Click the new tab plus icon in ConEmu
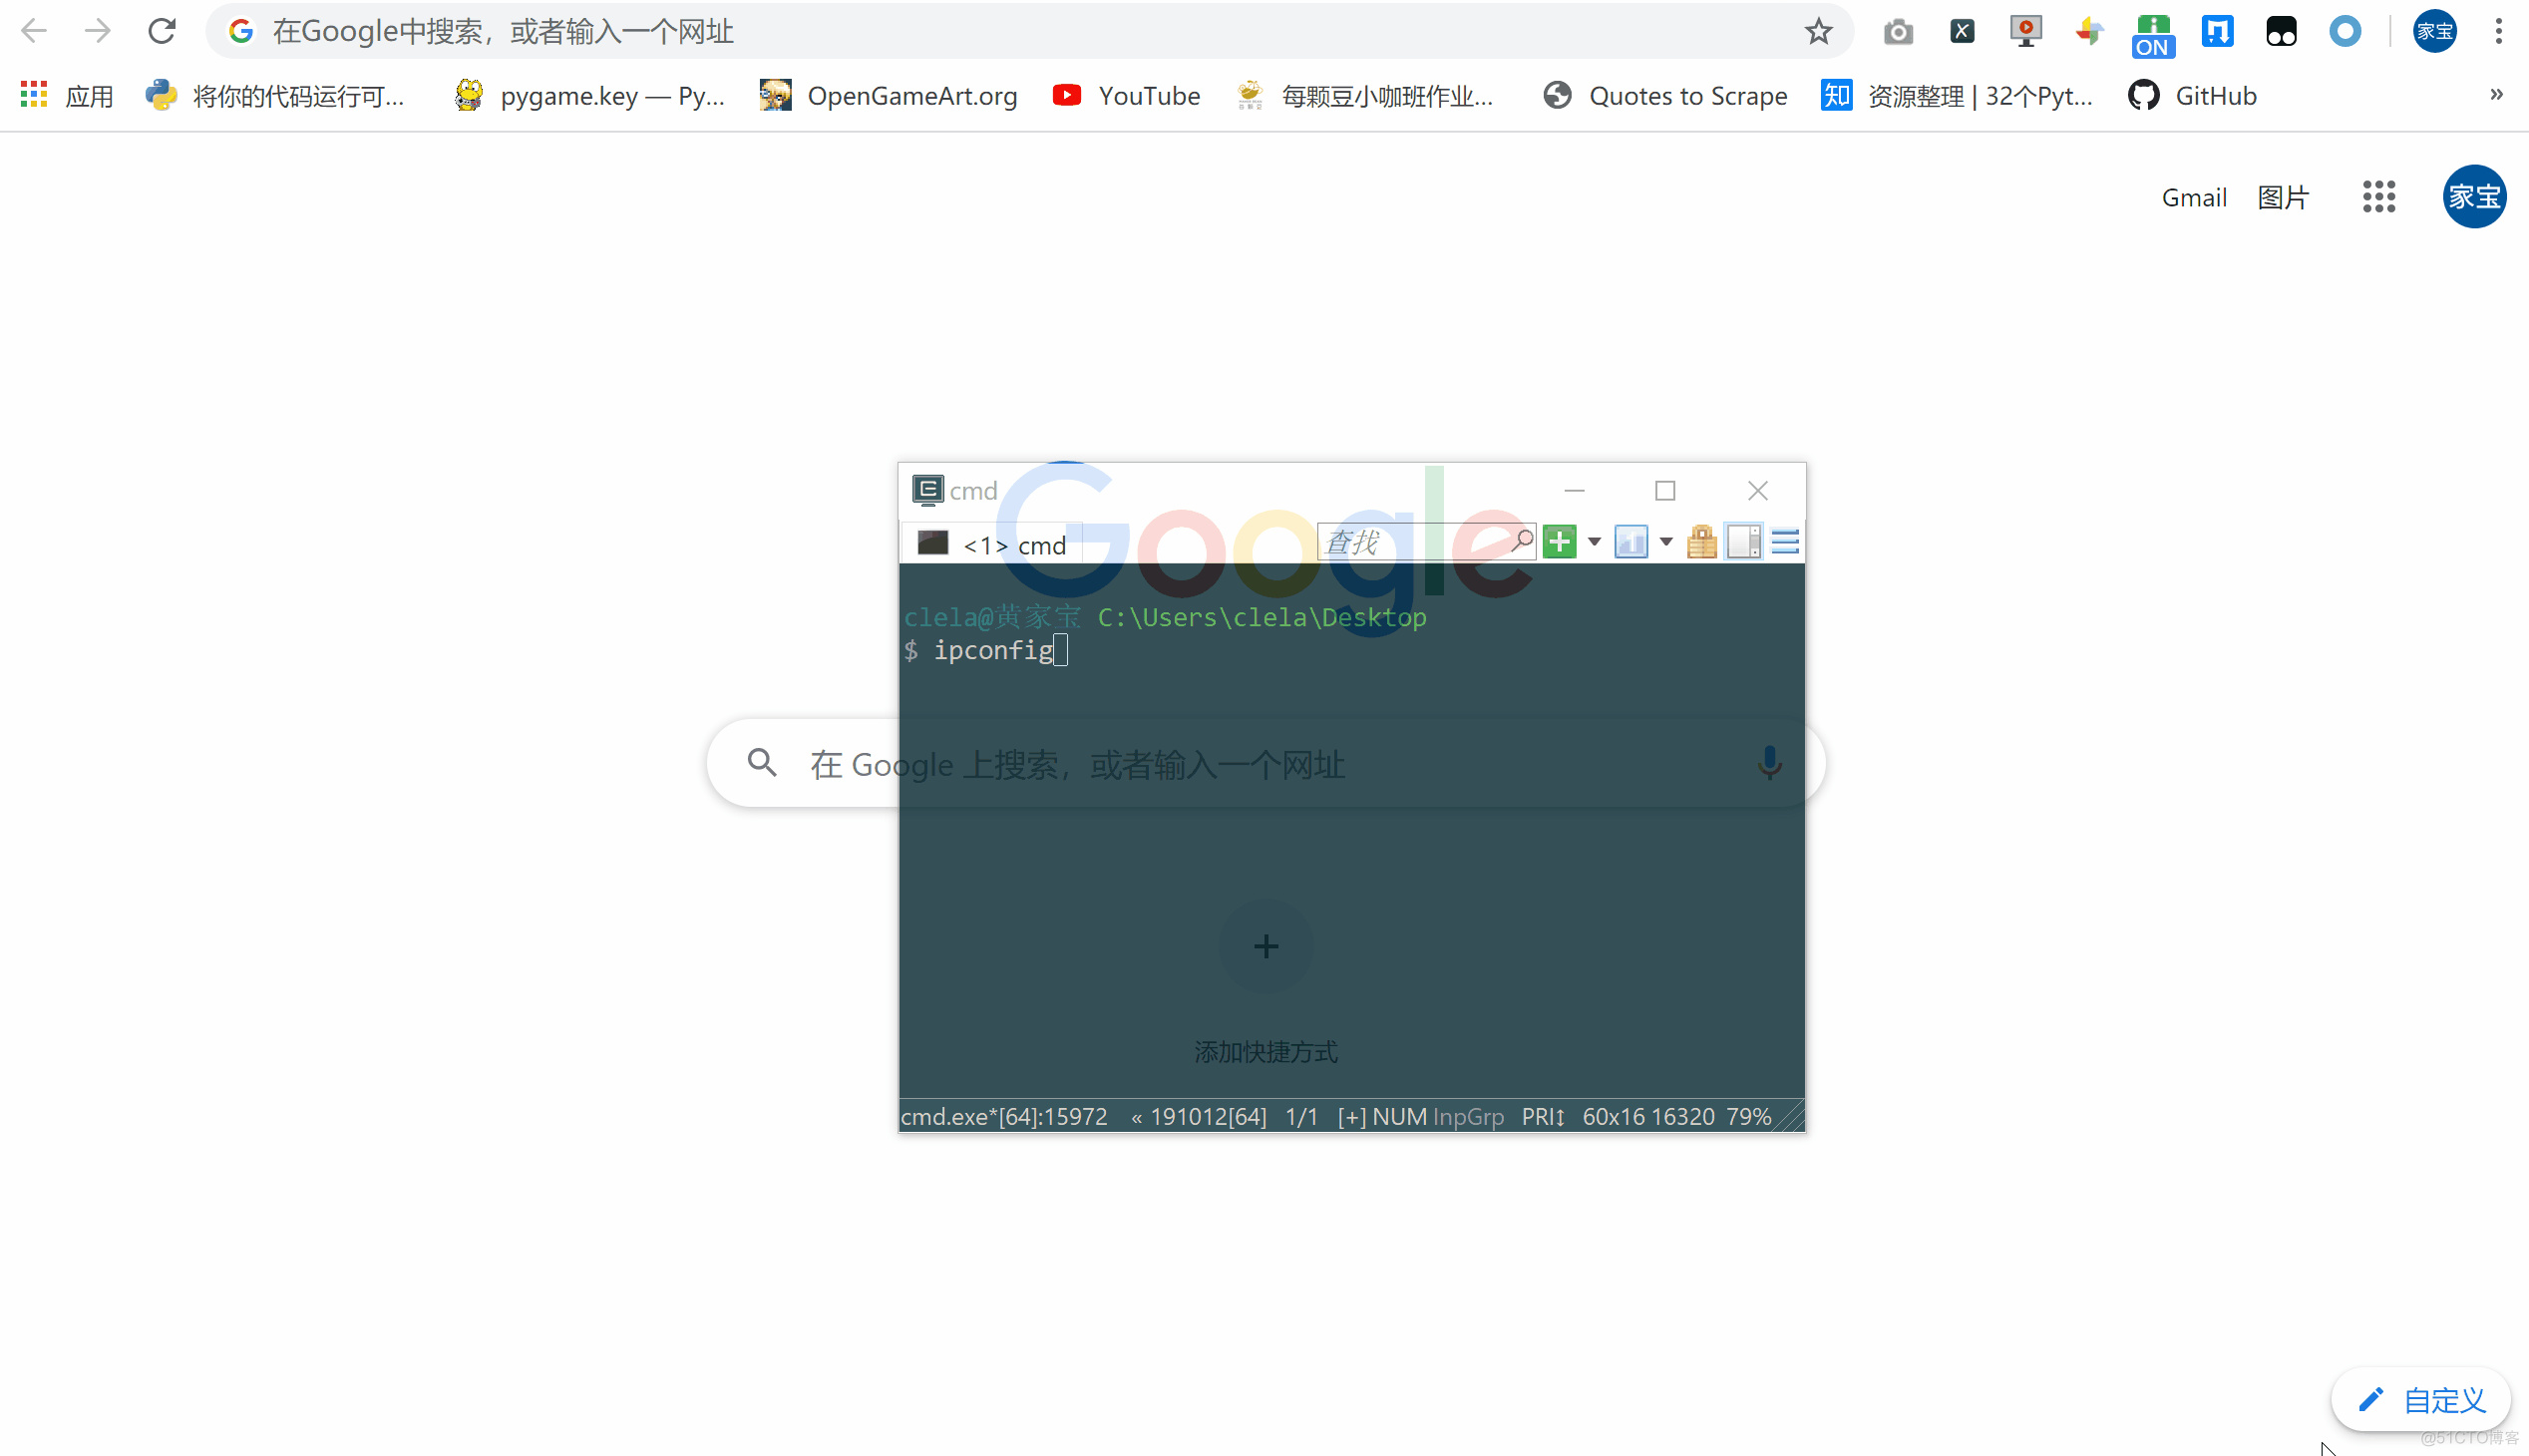Image resolution: width=2529 pixels, height=1456 pixels. coord(1558,541)
